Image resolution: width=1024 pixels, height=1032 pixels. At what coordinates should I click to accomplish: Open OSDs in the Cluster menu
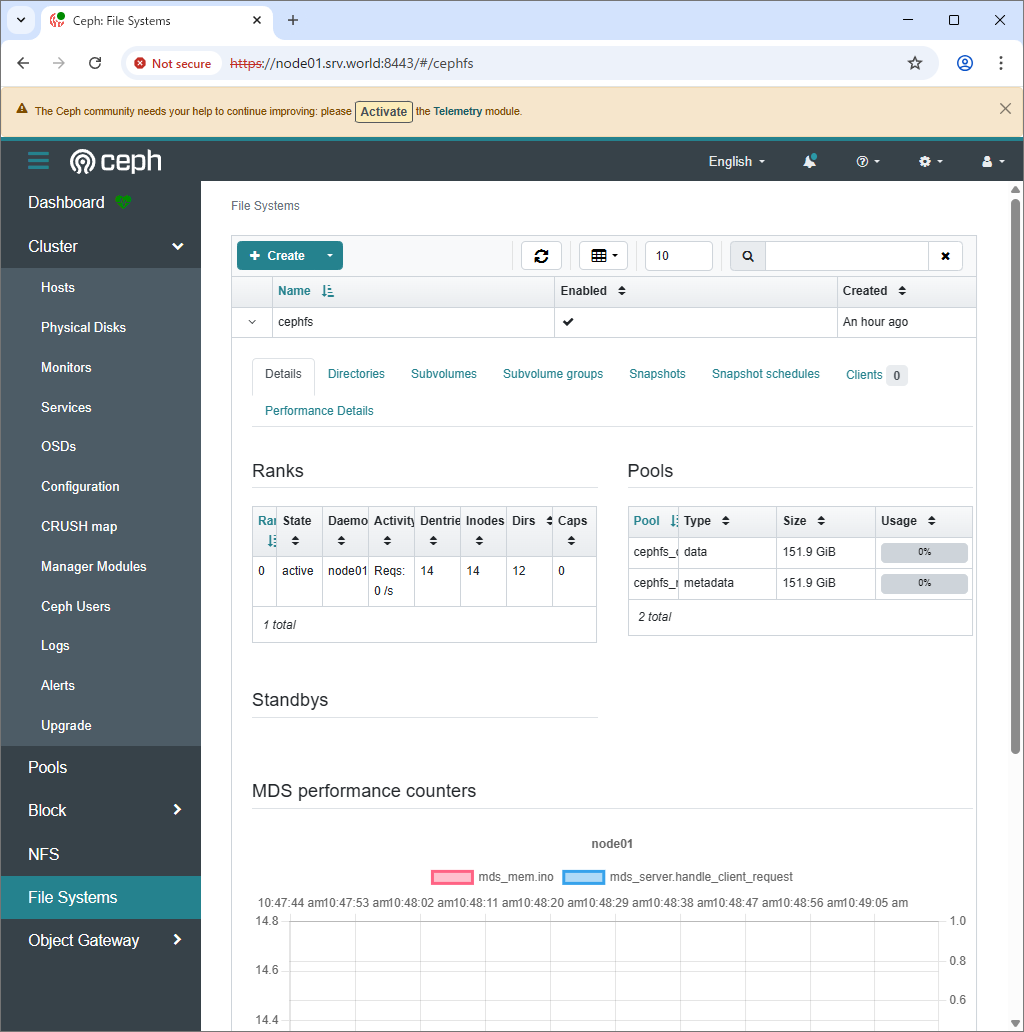(x=58, y=446)
